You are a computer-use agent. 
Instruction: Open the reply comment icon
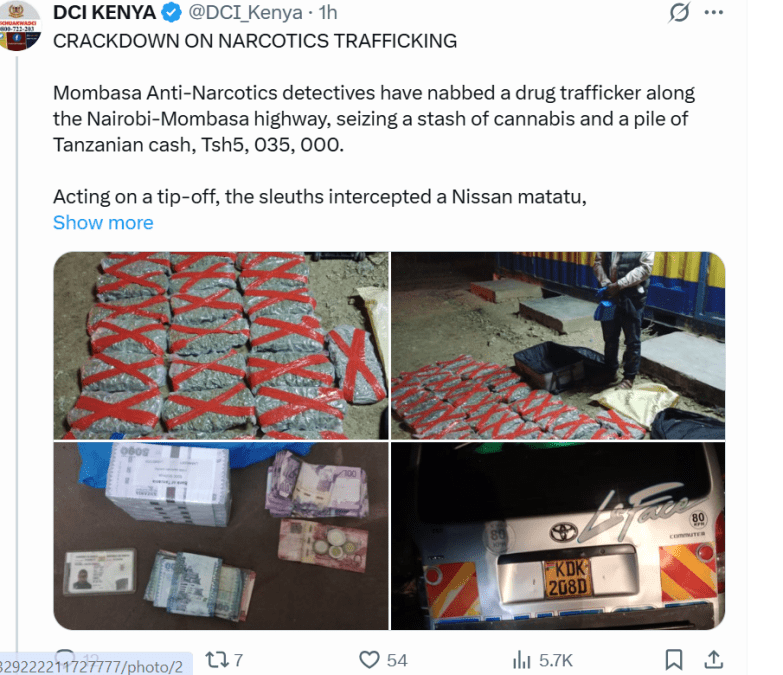click(x=65, y=654)
